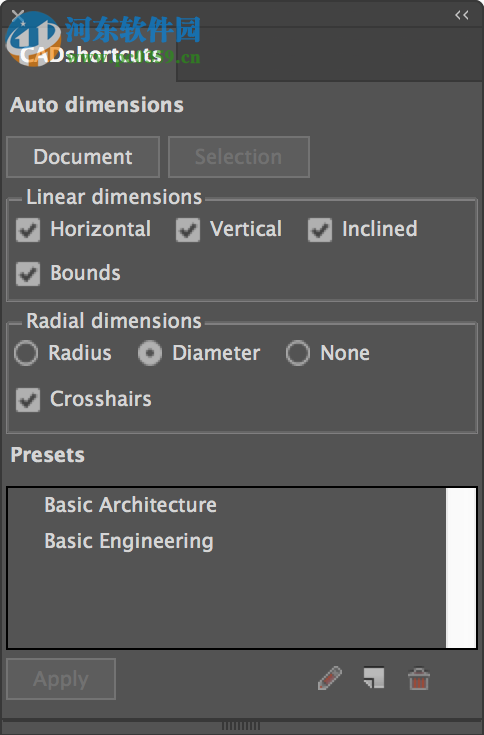This screenshot has width=484, height=735.
Task: Choose None for radial dimensions
Action: [x=298, y=353]
